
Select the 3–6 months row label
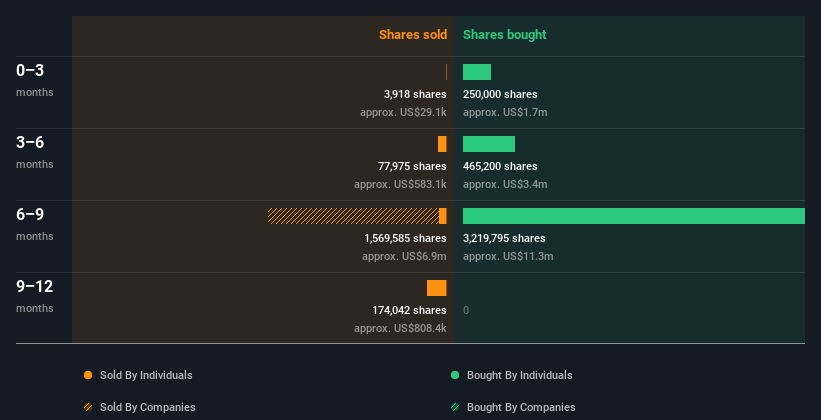point(35,152)
